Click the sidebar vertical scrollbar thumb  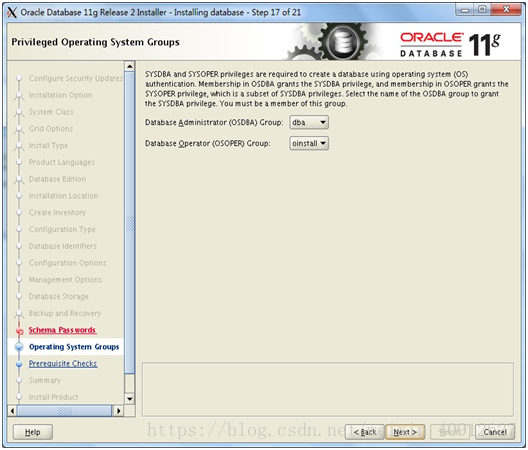pos(130,222)
